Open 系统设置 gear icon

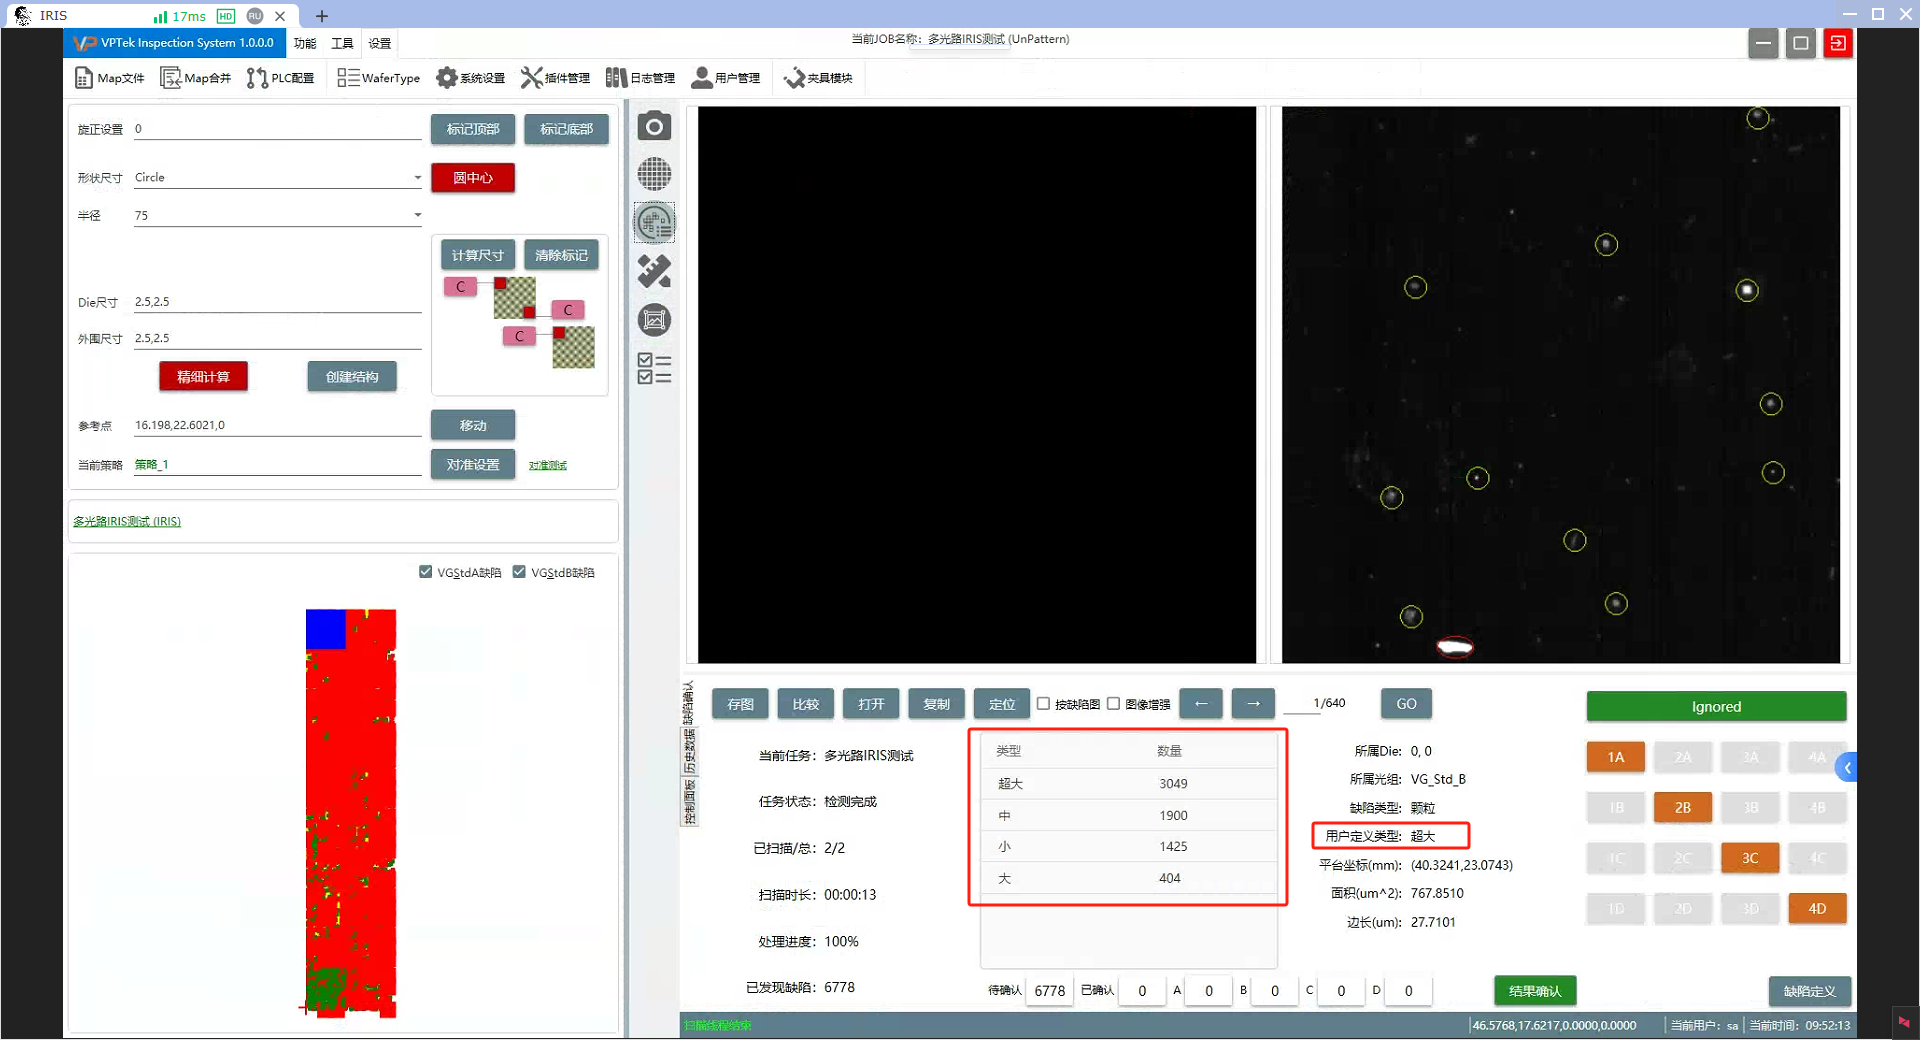click(x=470, y=78)
